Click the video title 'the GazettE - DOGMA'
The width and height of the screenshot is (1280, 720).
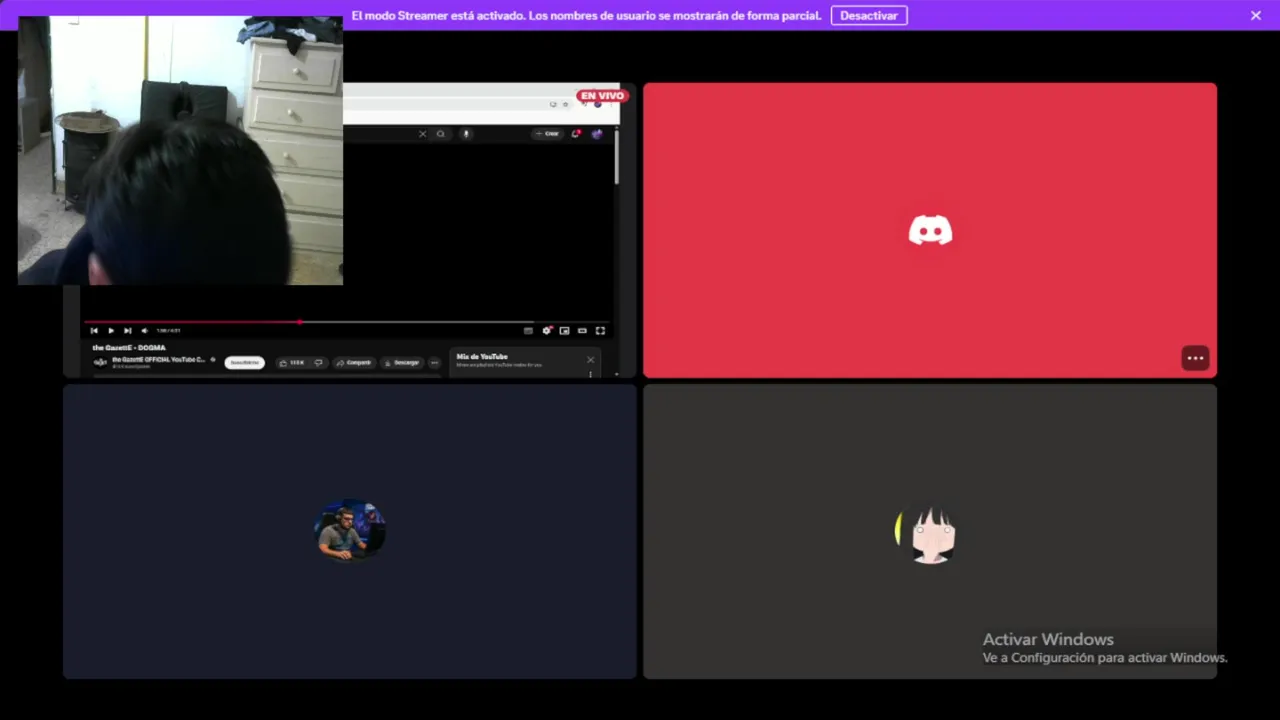129,347
